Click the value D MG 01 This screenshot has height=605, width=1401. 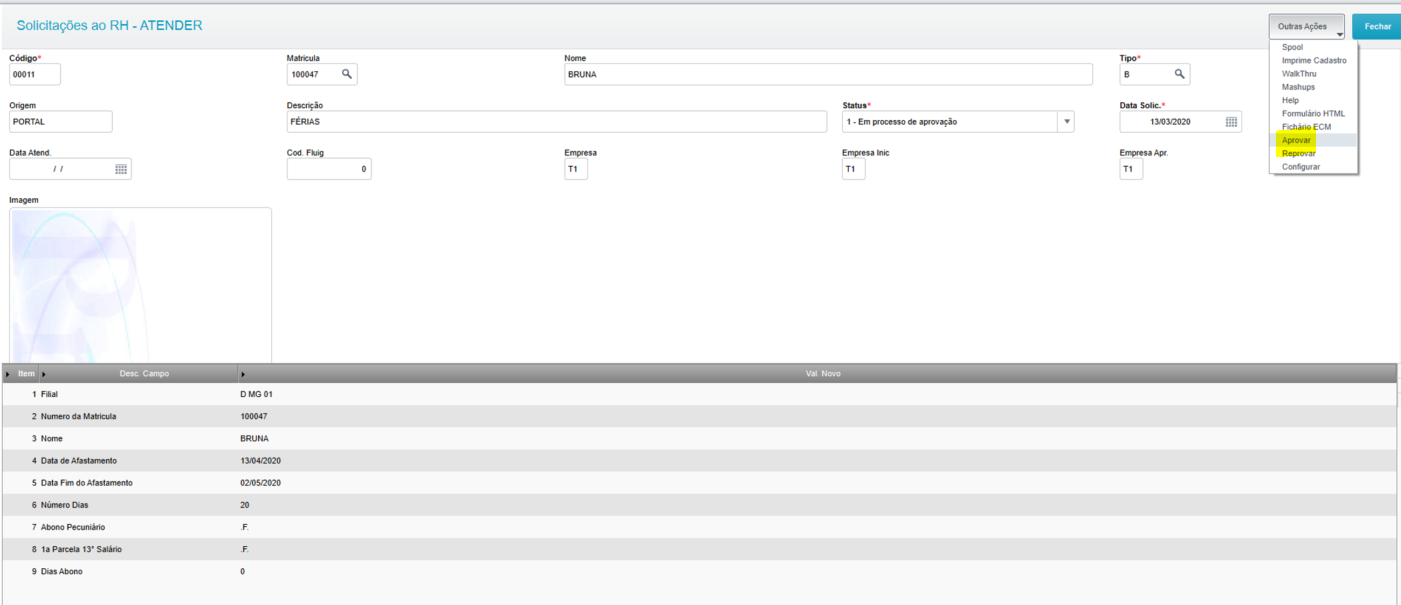tap(256, 395)
